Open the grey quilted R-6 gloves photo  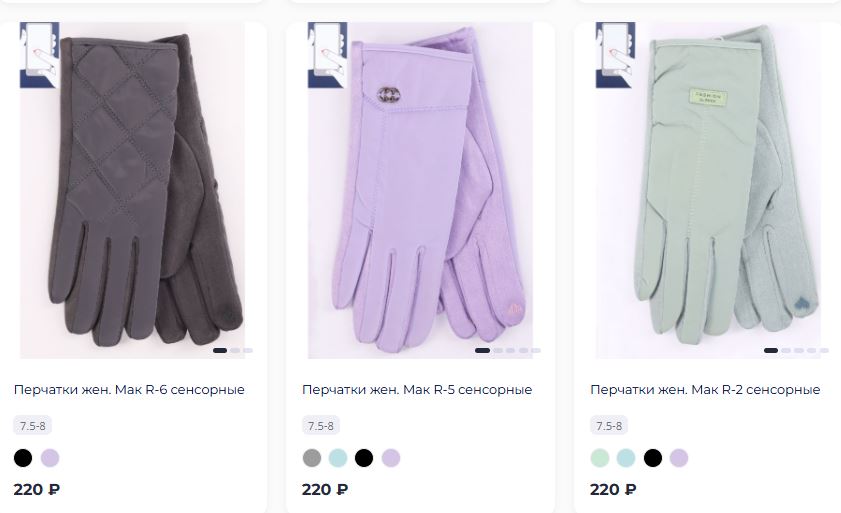132,190
